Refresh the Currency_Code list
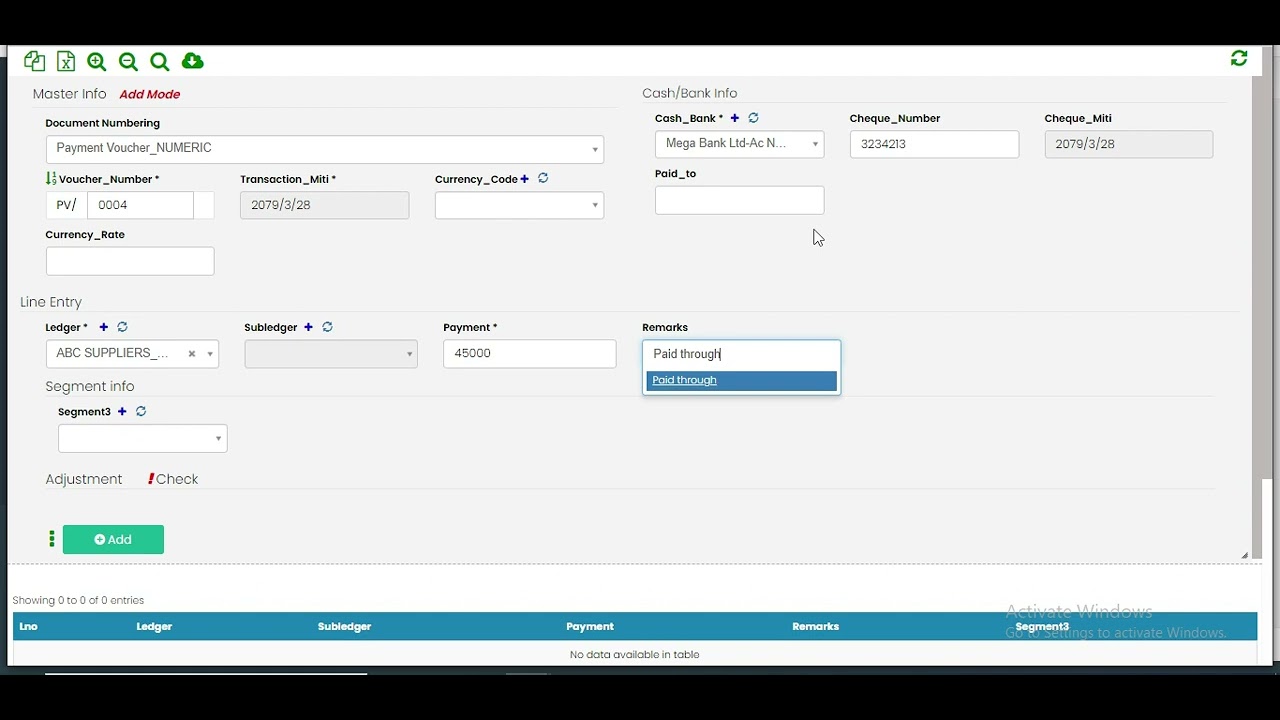1280x720 pixels. pos(543,178)
